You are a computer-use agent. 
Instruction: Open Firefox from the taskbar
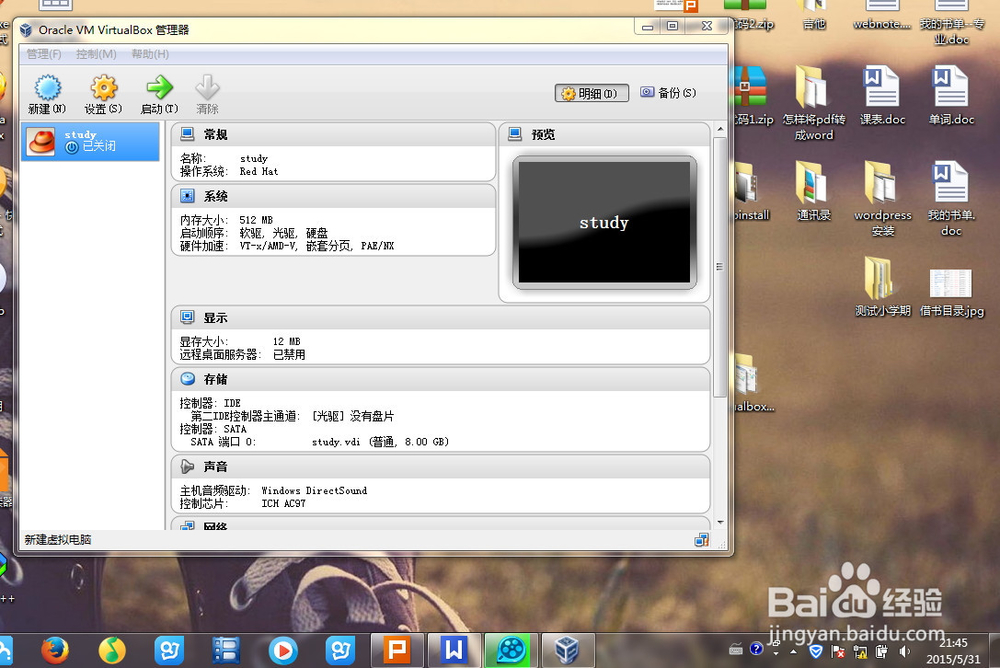pos(55,650)
